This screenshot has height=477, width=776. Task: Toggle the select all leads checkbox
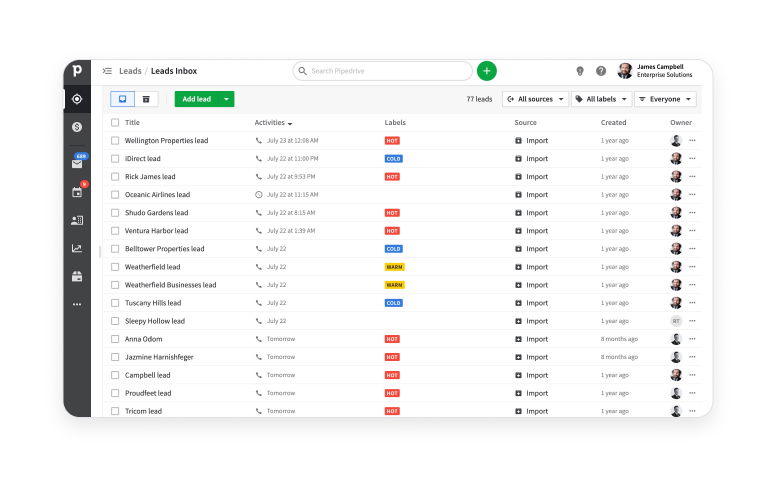click(115, 122)
